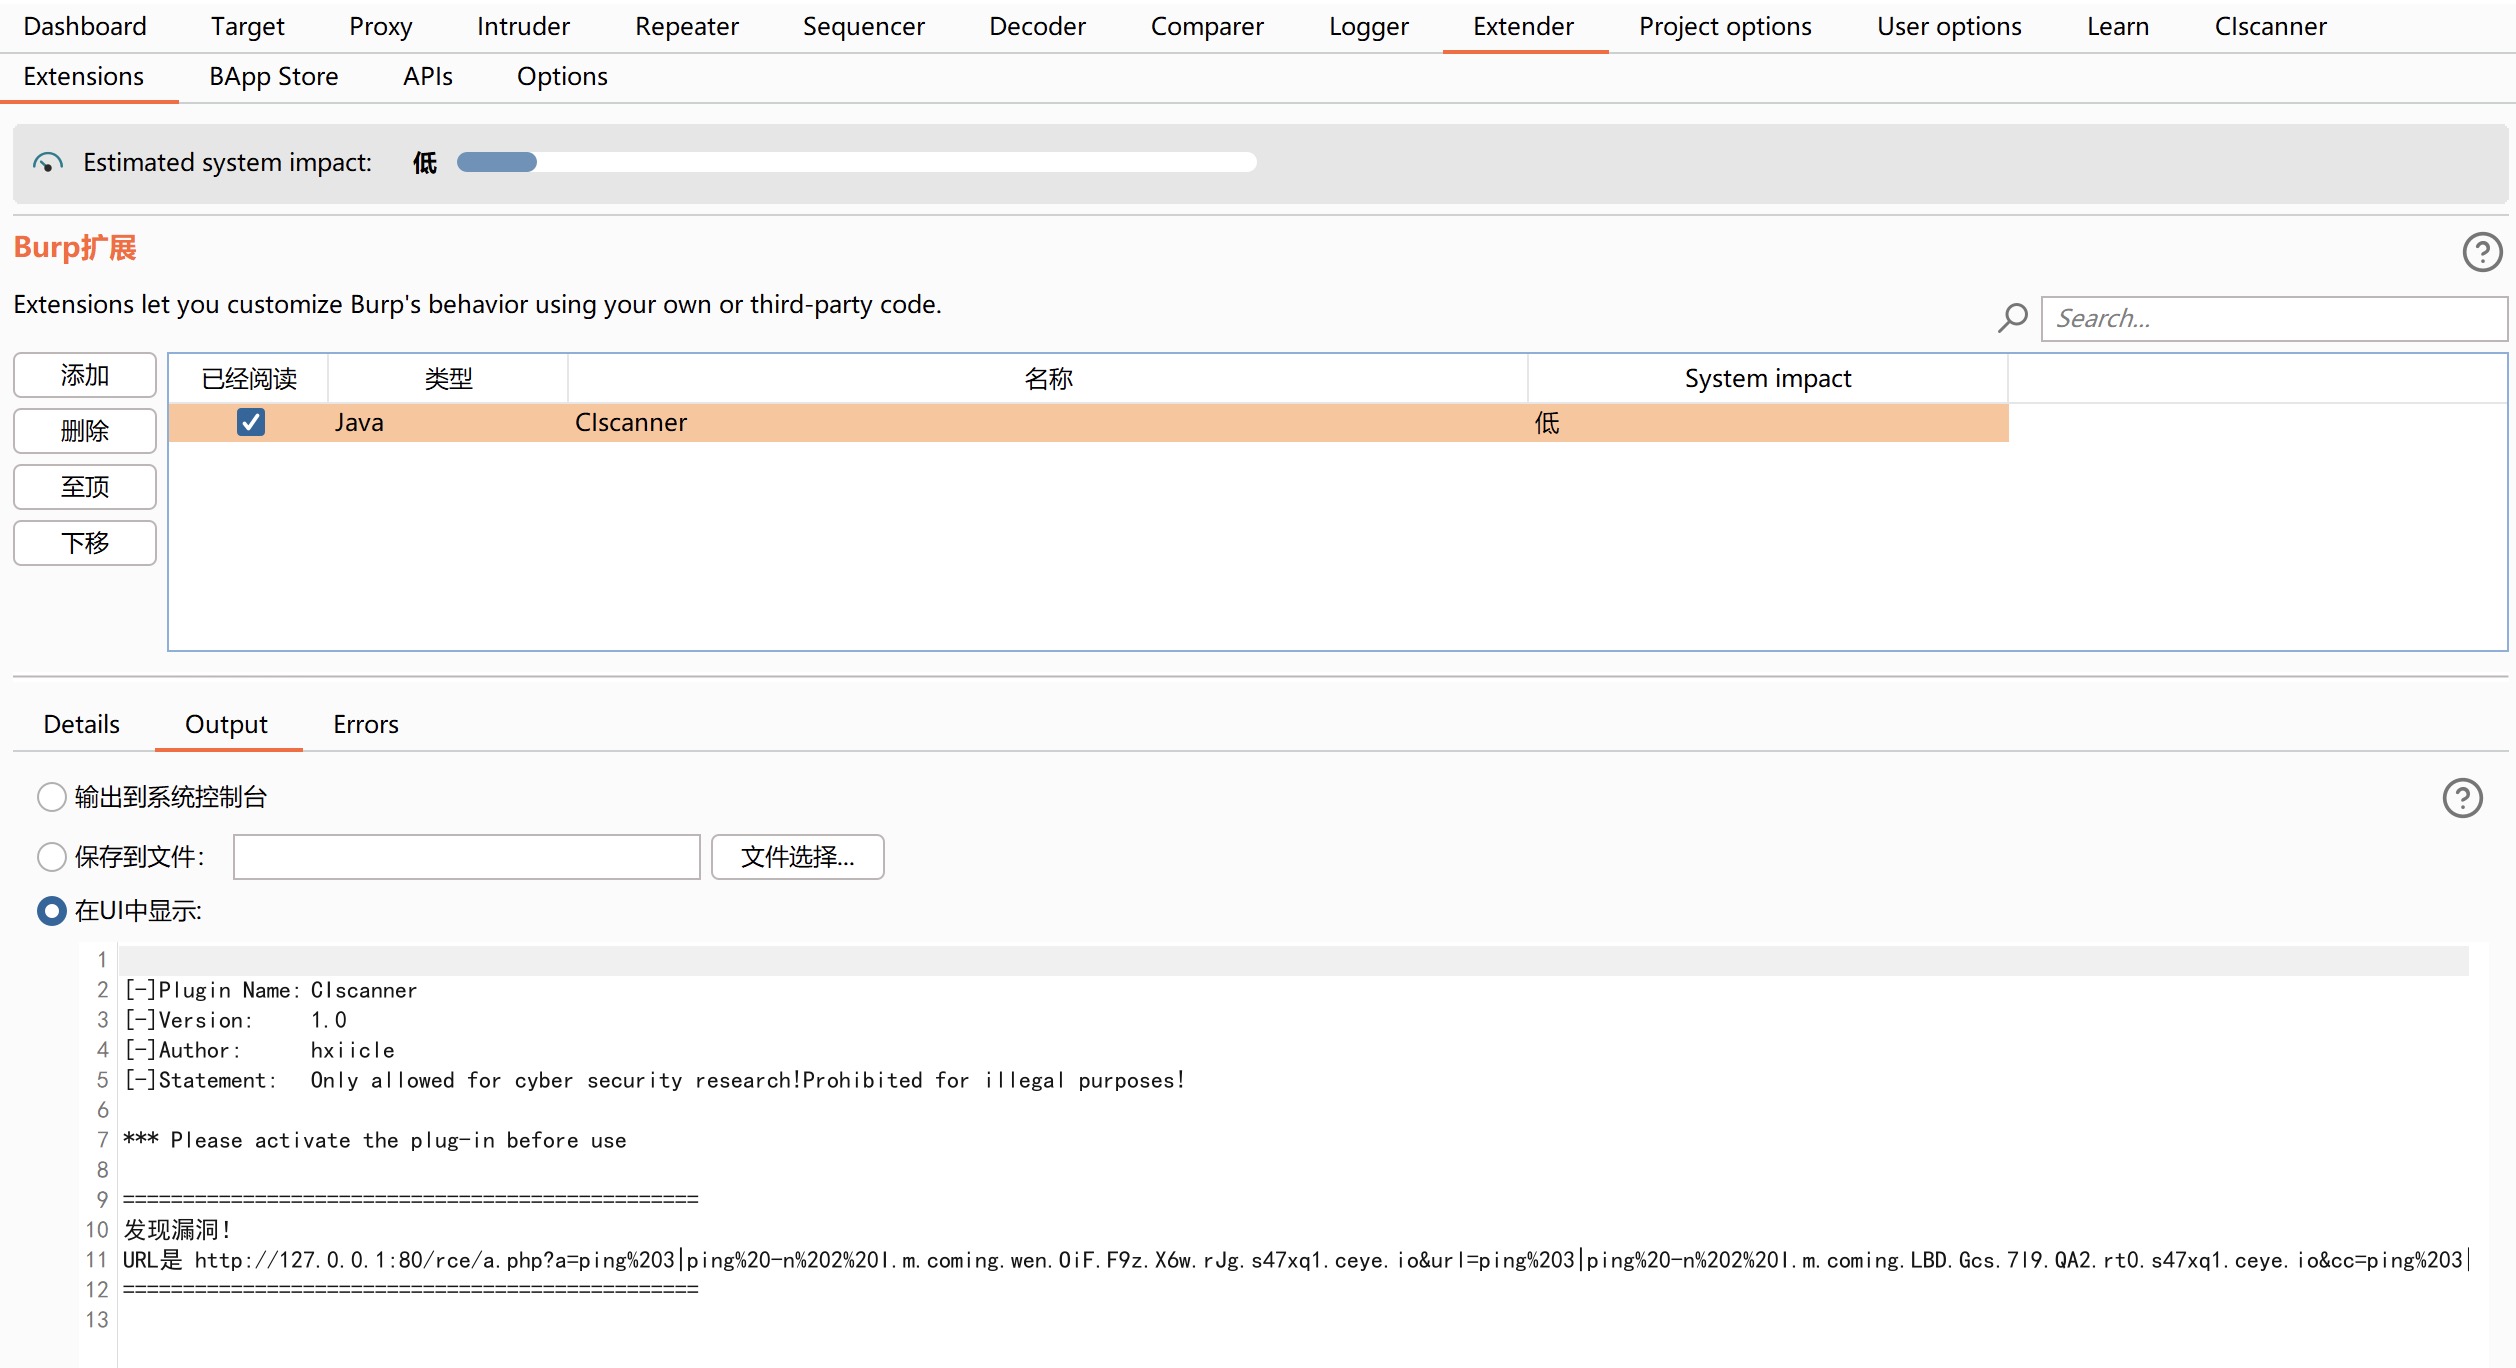Open the CIscanner top tab
This screenshot has width=2516, height=1368.
coord(2270,26)
